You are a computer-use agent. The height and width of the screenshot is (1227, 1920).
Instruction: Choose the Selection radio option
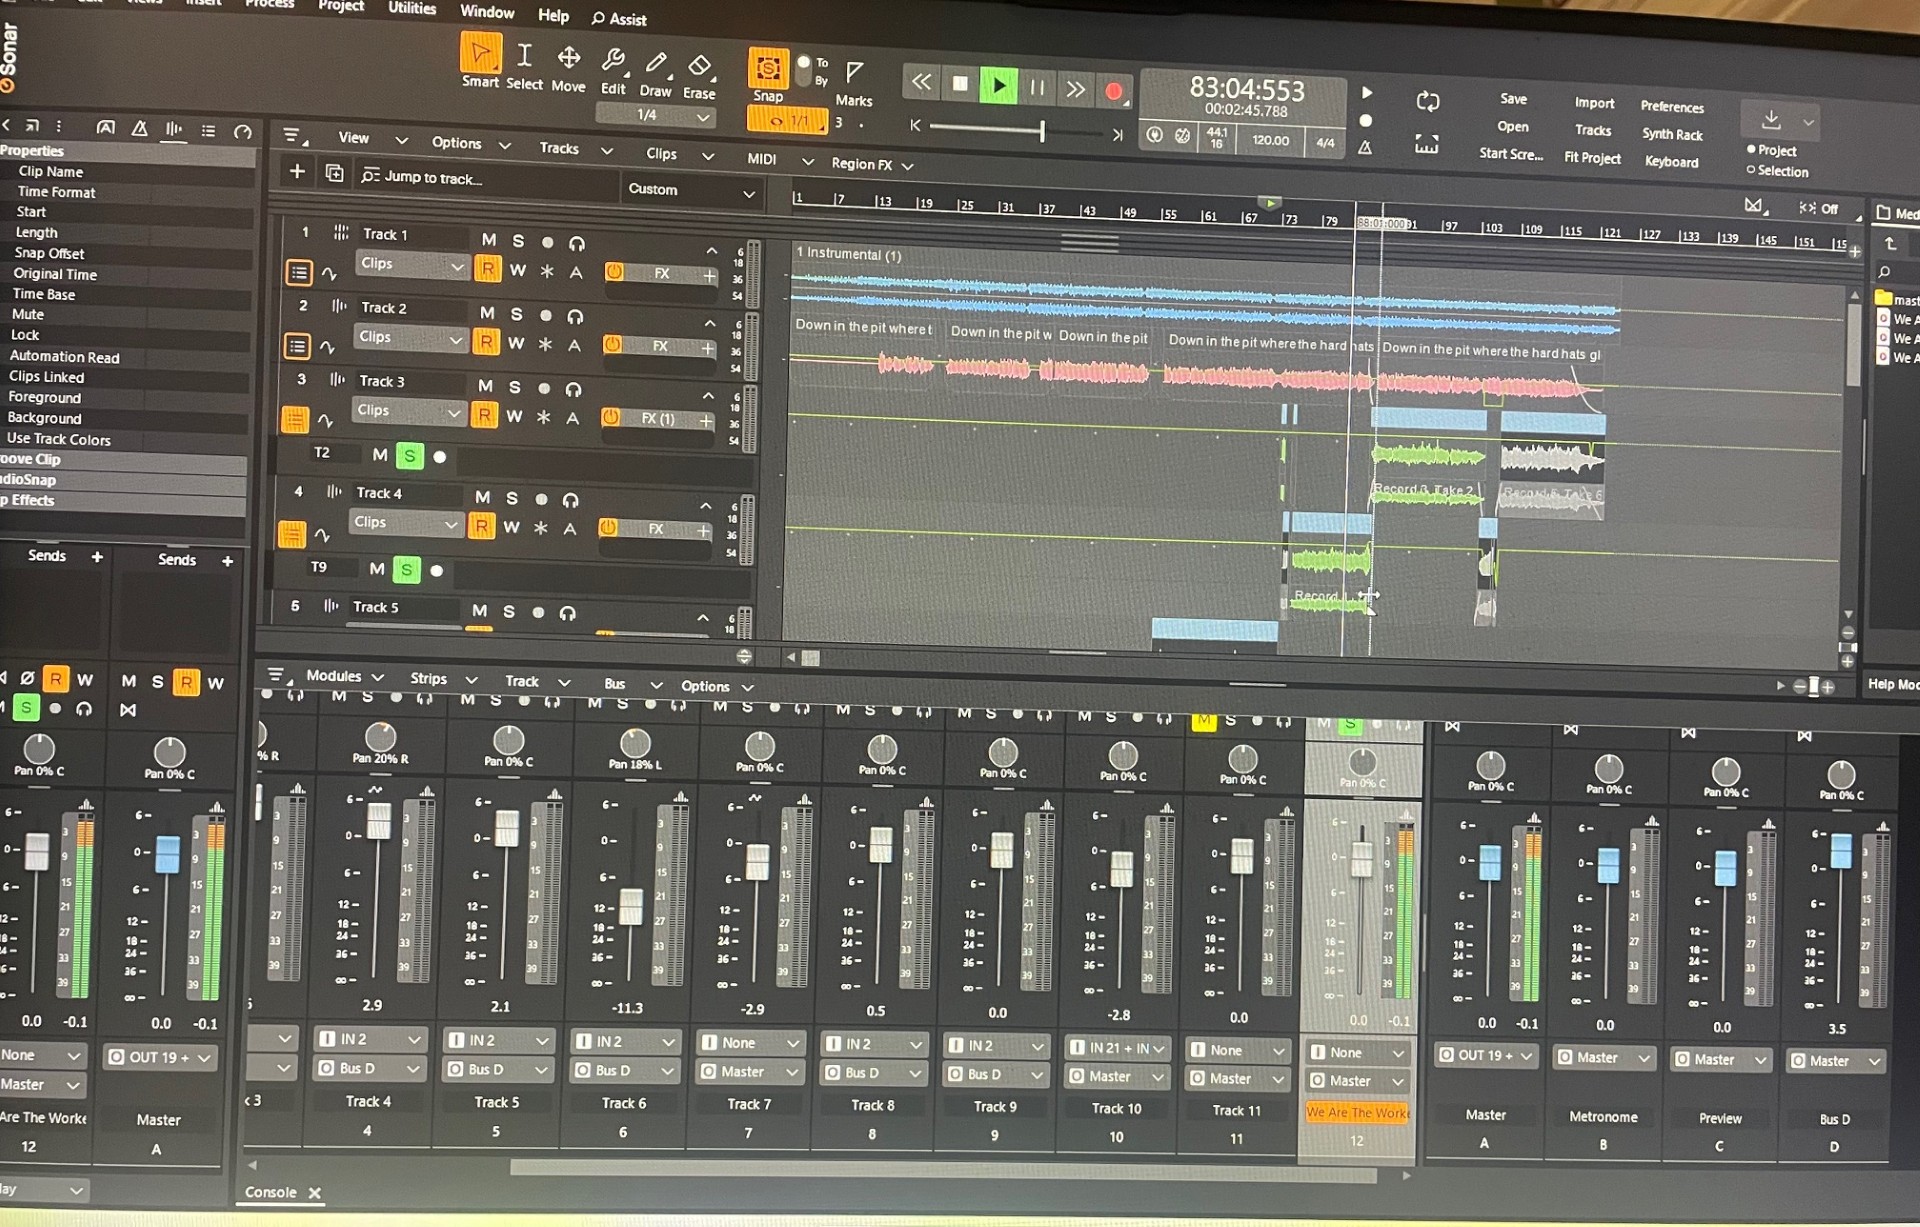click(1776, 171)
